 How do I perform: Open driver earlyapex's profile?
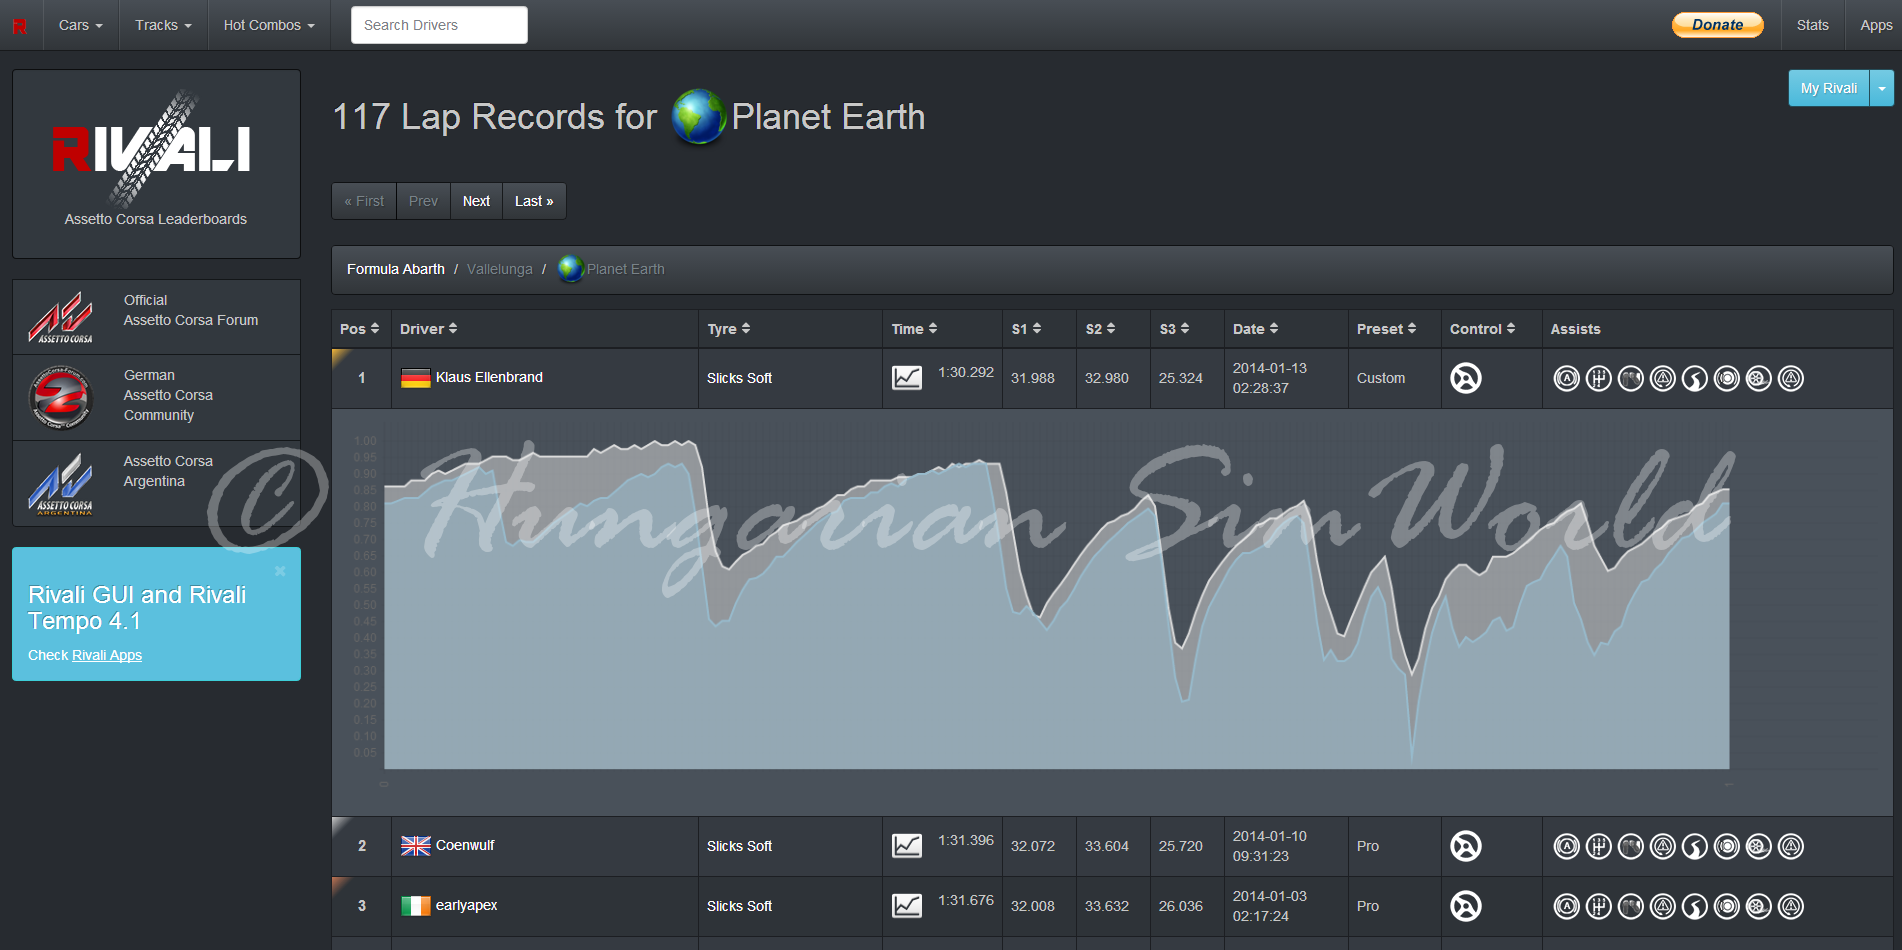(467, 905)
